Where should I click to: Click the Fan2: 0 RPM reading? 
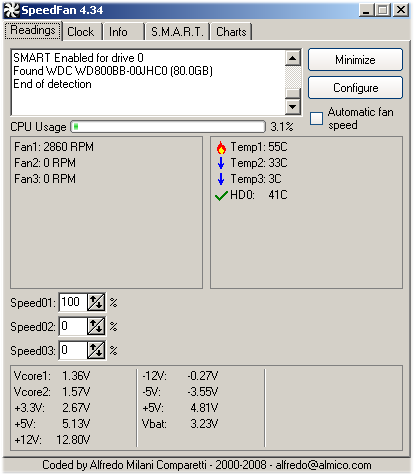tap(45, 163)
